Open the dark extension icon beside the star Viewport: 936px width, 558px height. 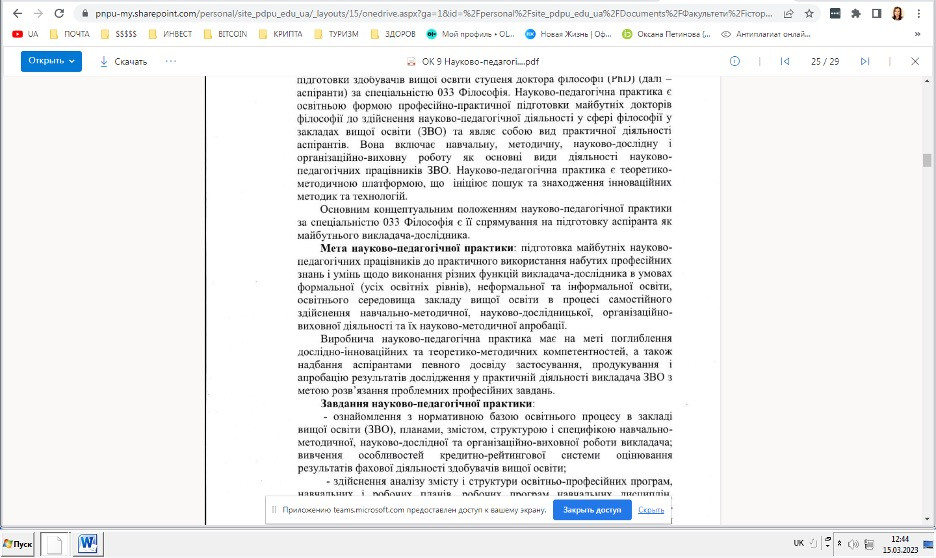(x=835, y=13)
